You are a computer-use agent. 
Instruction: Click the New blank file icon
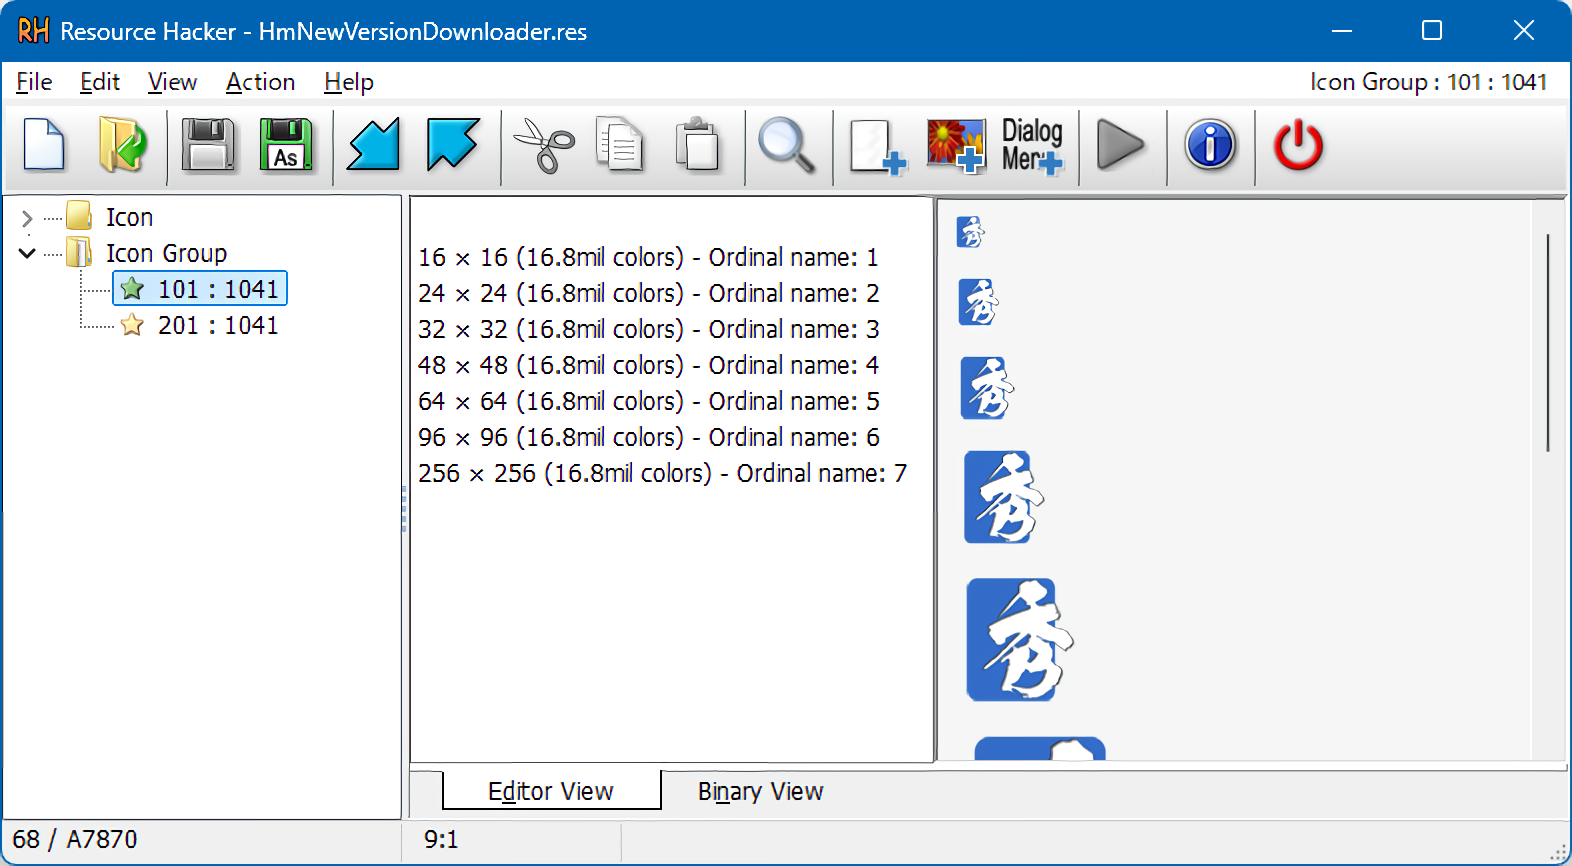(44, 146)
